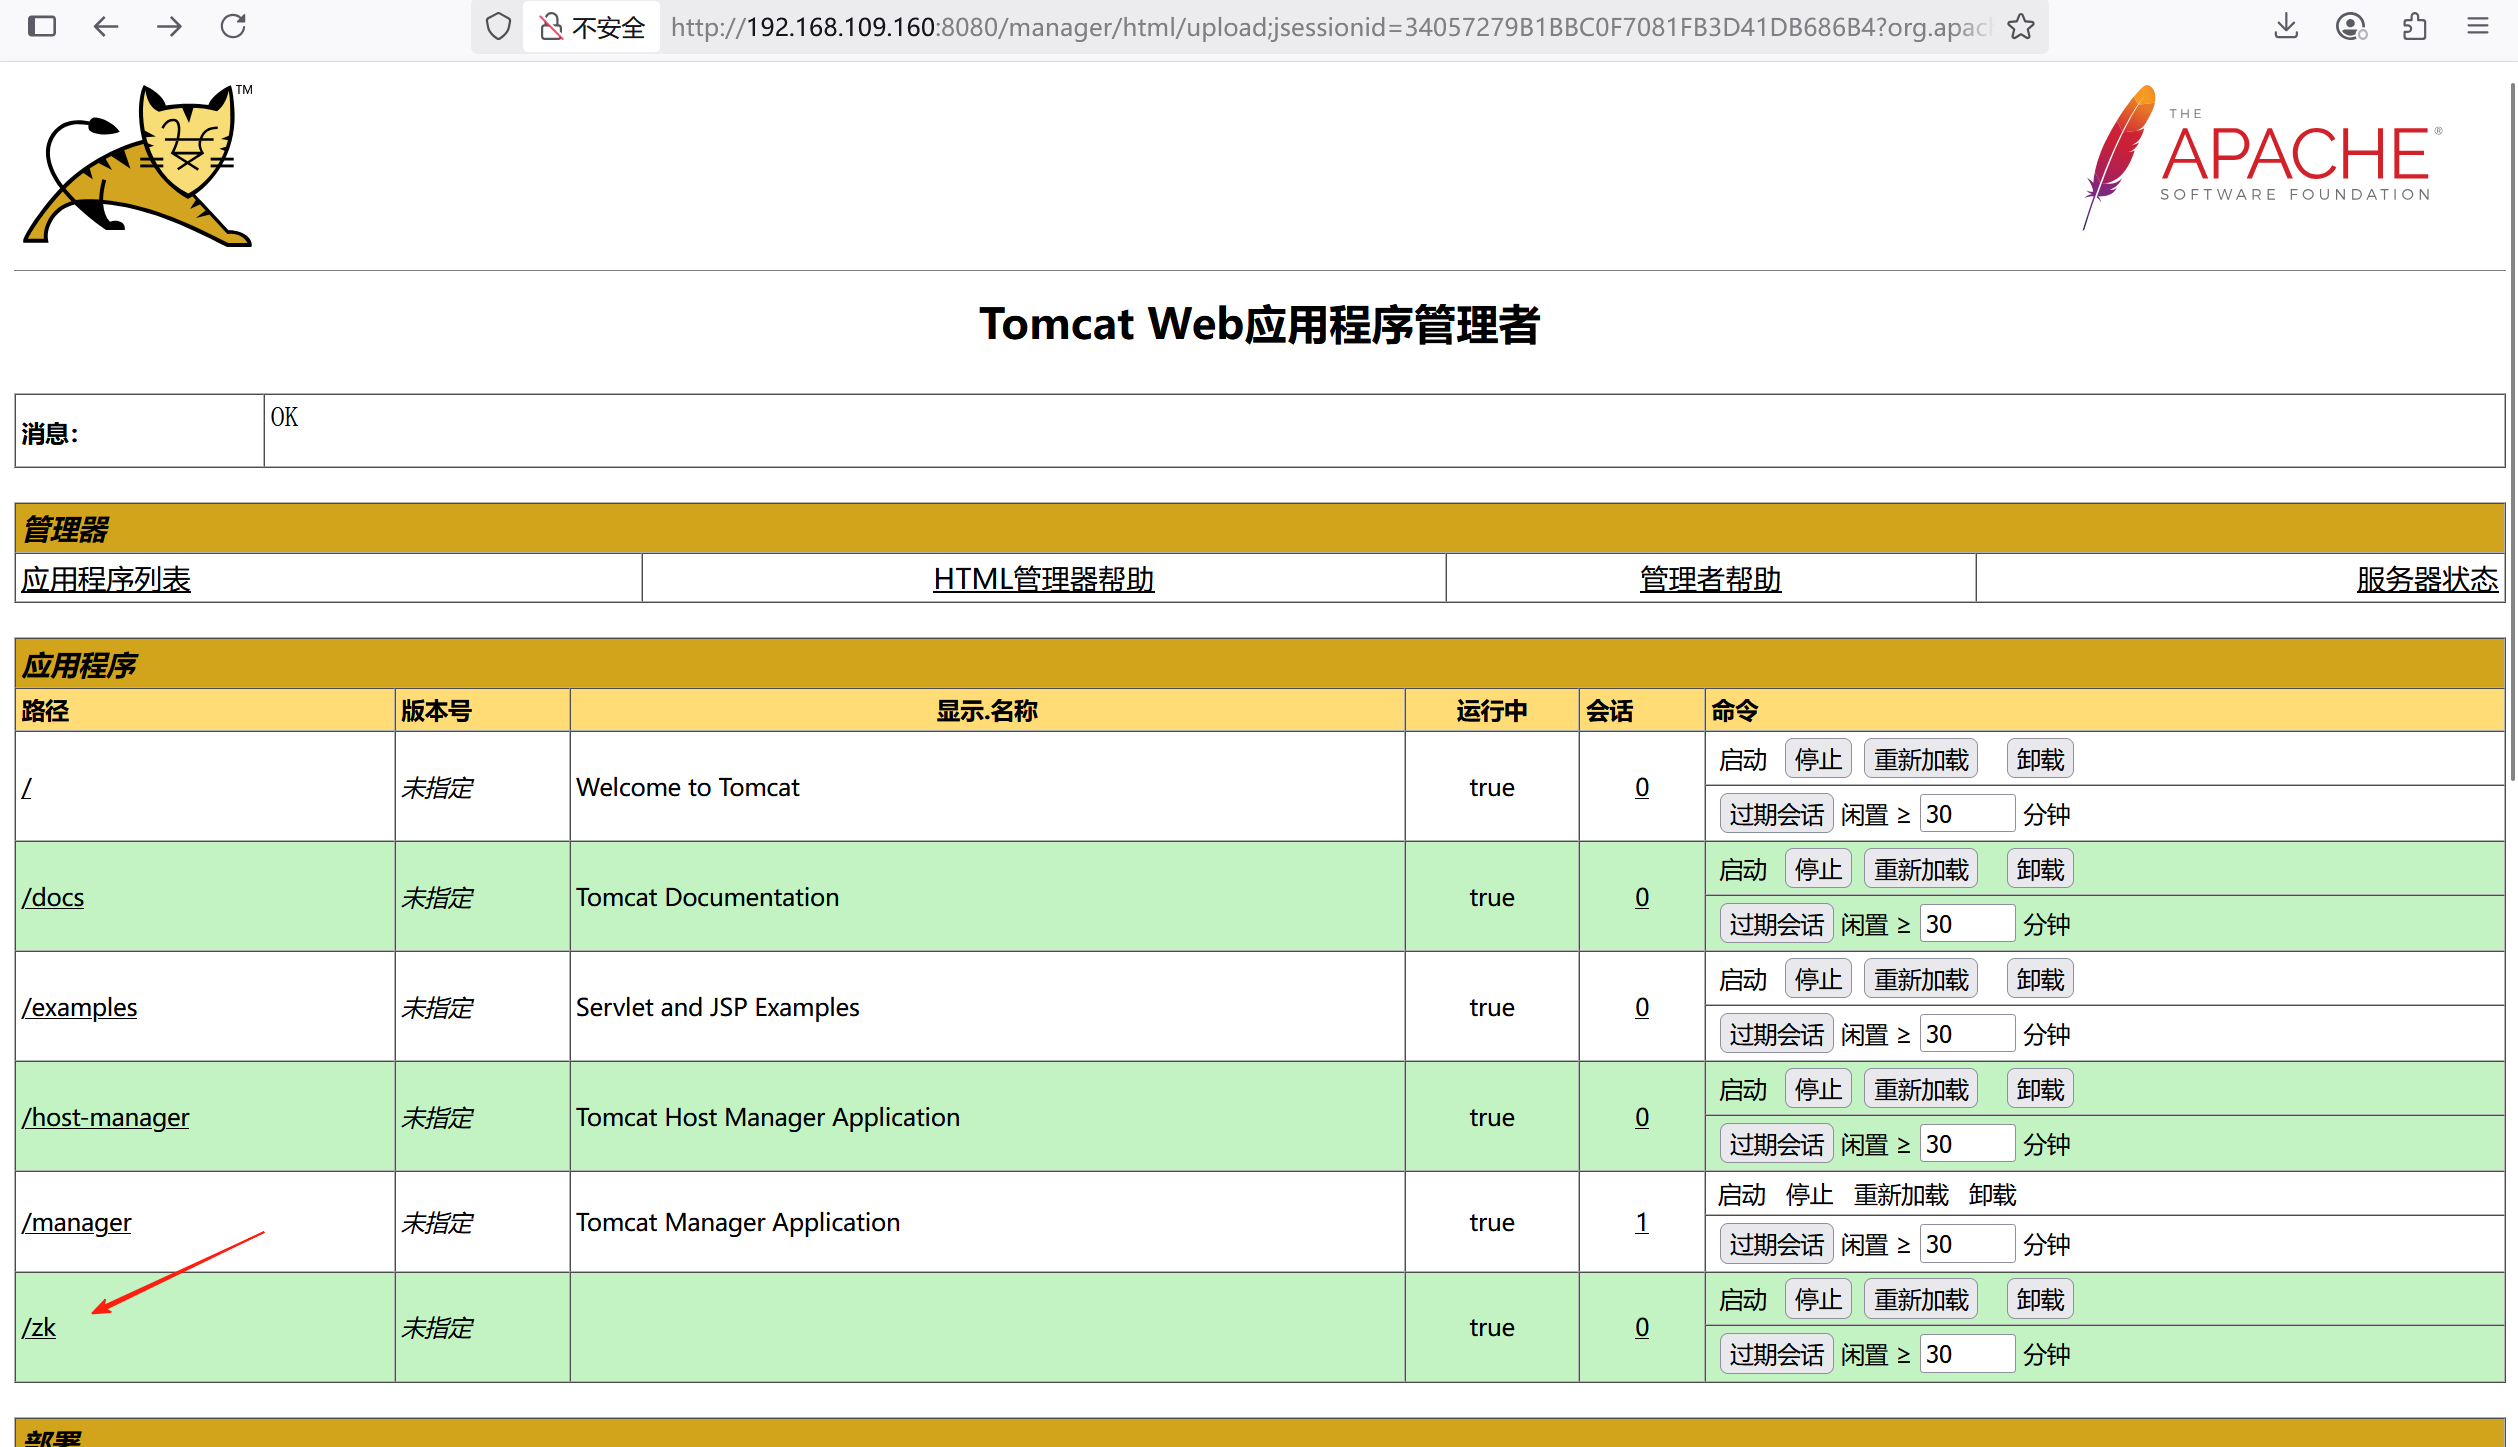This screenshot has width=2518, height=1447.
Task: Click 停止 for the /examples application
Action: tap(1818, 979)
